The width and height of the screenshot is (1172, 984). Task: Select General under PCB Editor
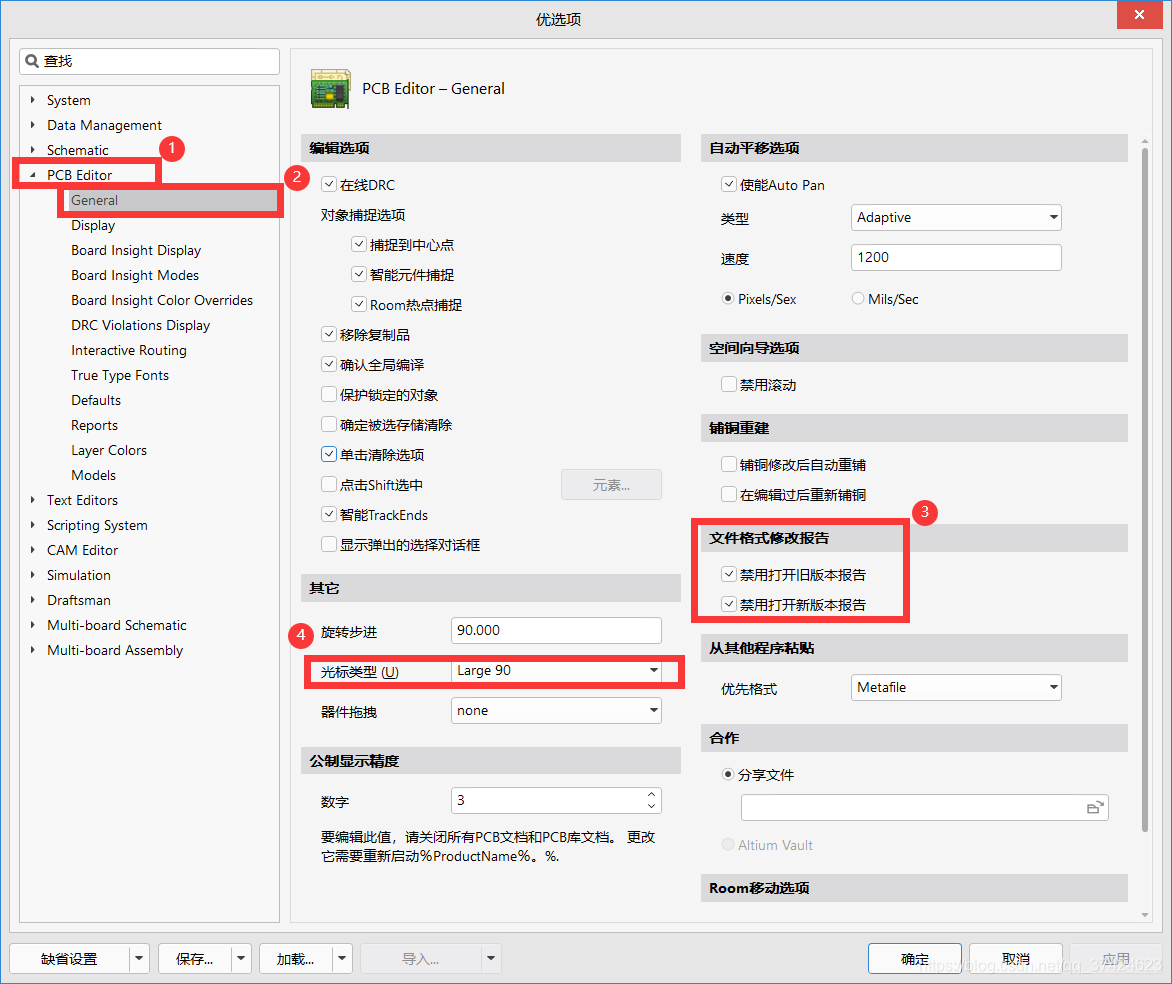tap(173, 200)
